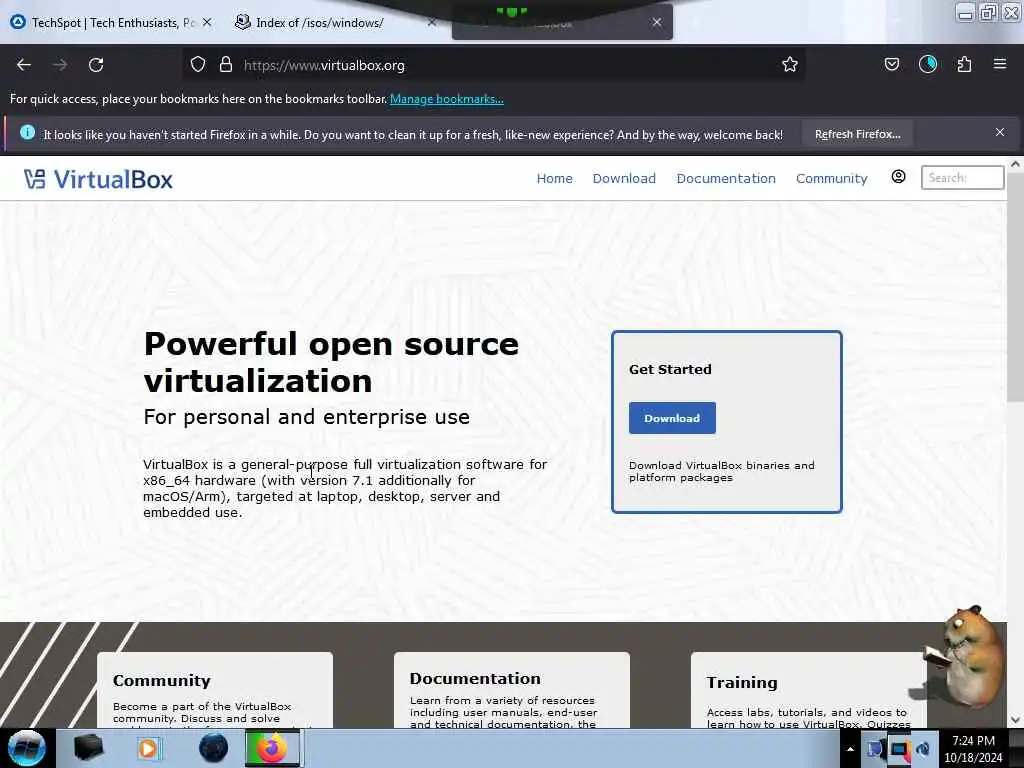The width and height of the screenshot is (1024, 768).
Task: Close the Index of /isos/windows/ tab
Action: pyautogui.click(x=432, y=22)
